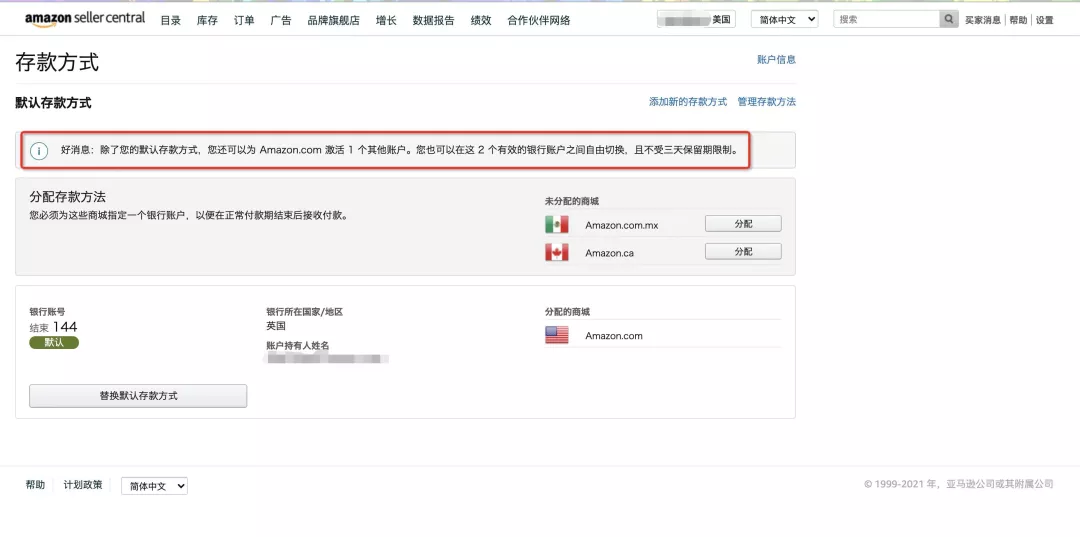This screenshot has width=1080, height=537.
Task: Go to 账户信息 link
Action: [776, 59]
